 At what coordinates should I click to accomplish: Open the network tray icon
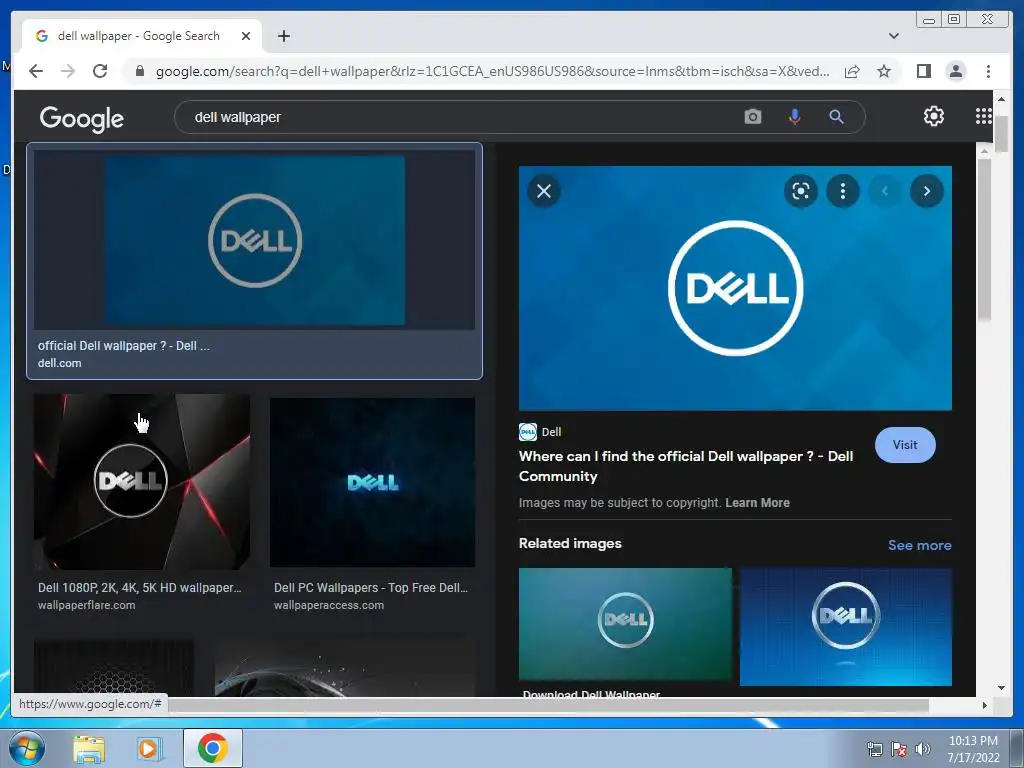coord(874,749)
